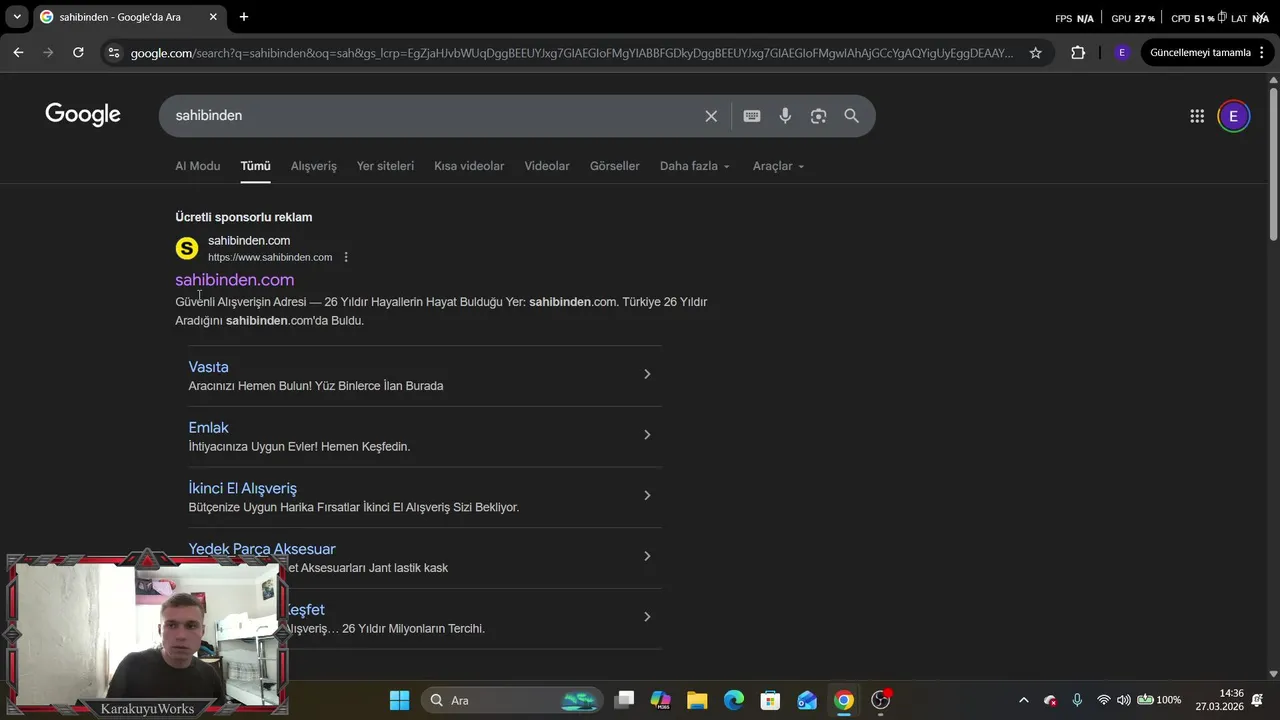Open the volume speaker tray icon

pyautogui.click(x=1124, y=700)
